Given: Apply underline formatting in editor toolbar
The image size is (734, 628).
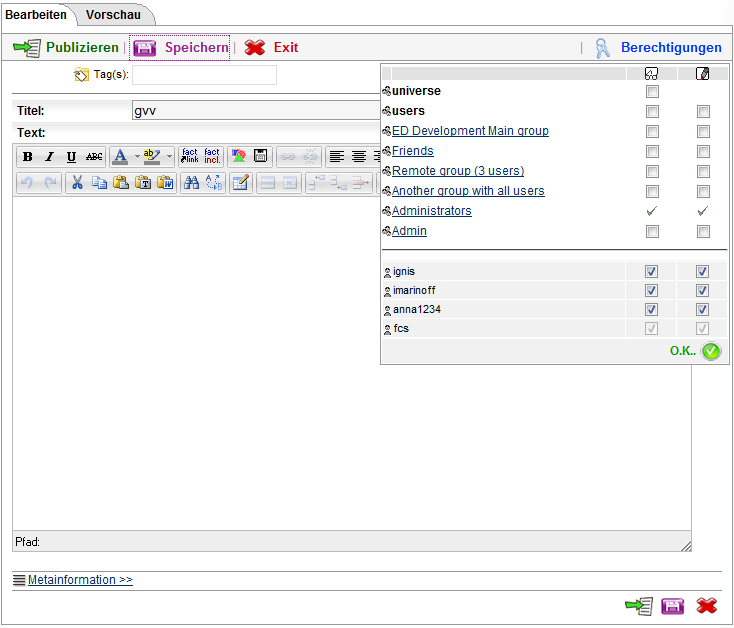Looking at the screenshot, I should tap(71, 157).
